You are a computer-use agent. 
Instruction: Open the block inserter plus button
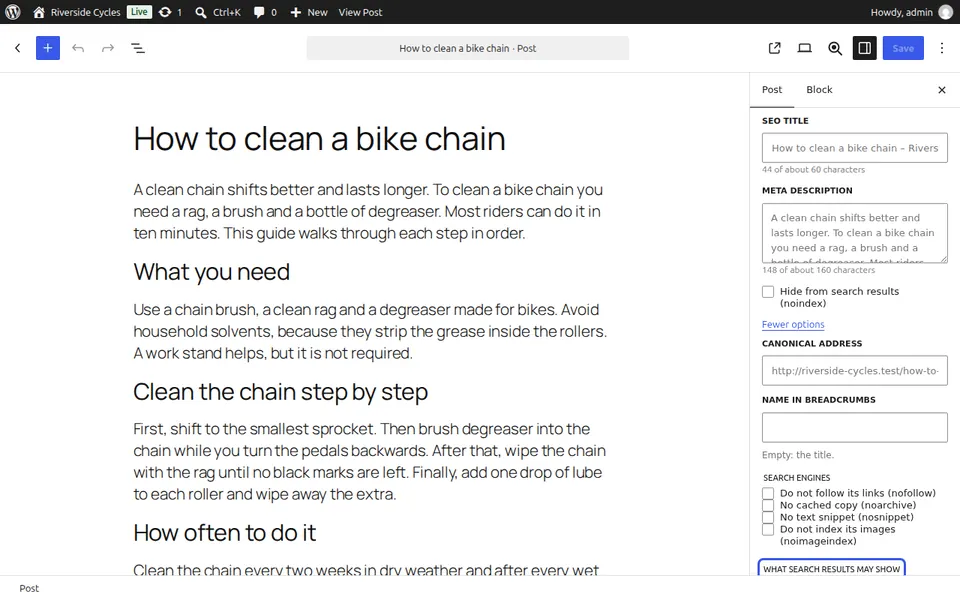tap(48, 48)
